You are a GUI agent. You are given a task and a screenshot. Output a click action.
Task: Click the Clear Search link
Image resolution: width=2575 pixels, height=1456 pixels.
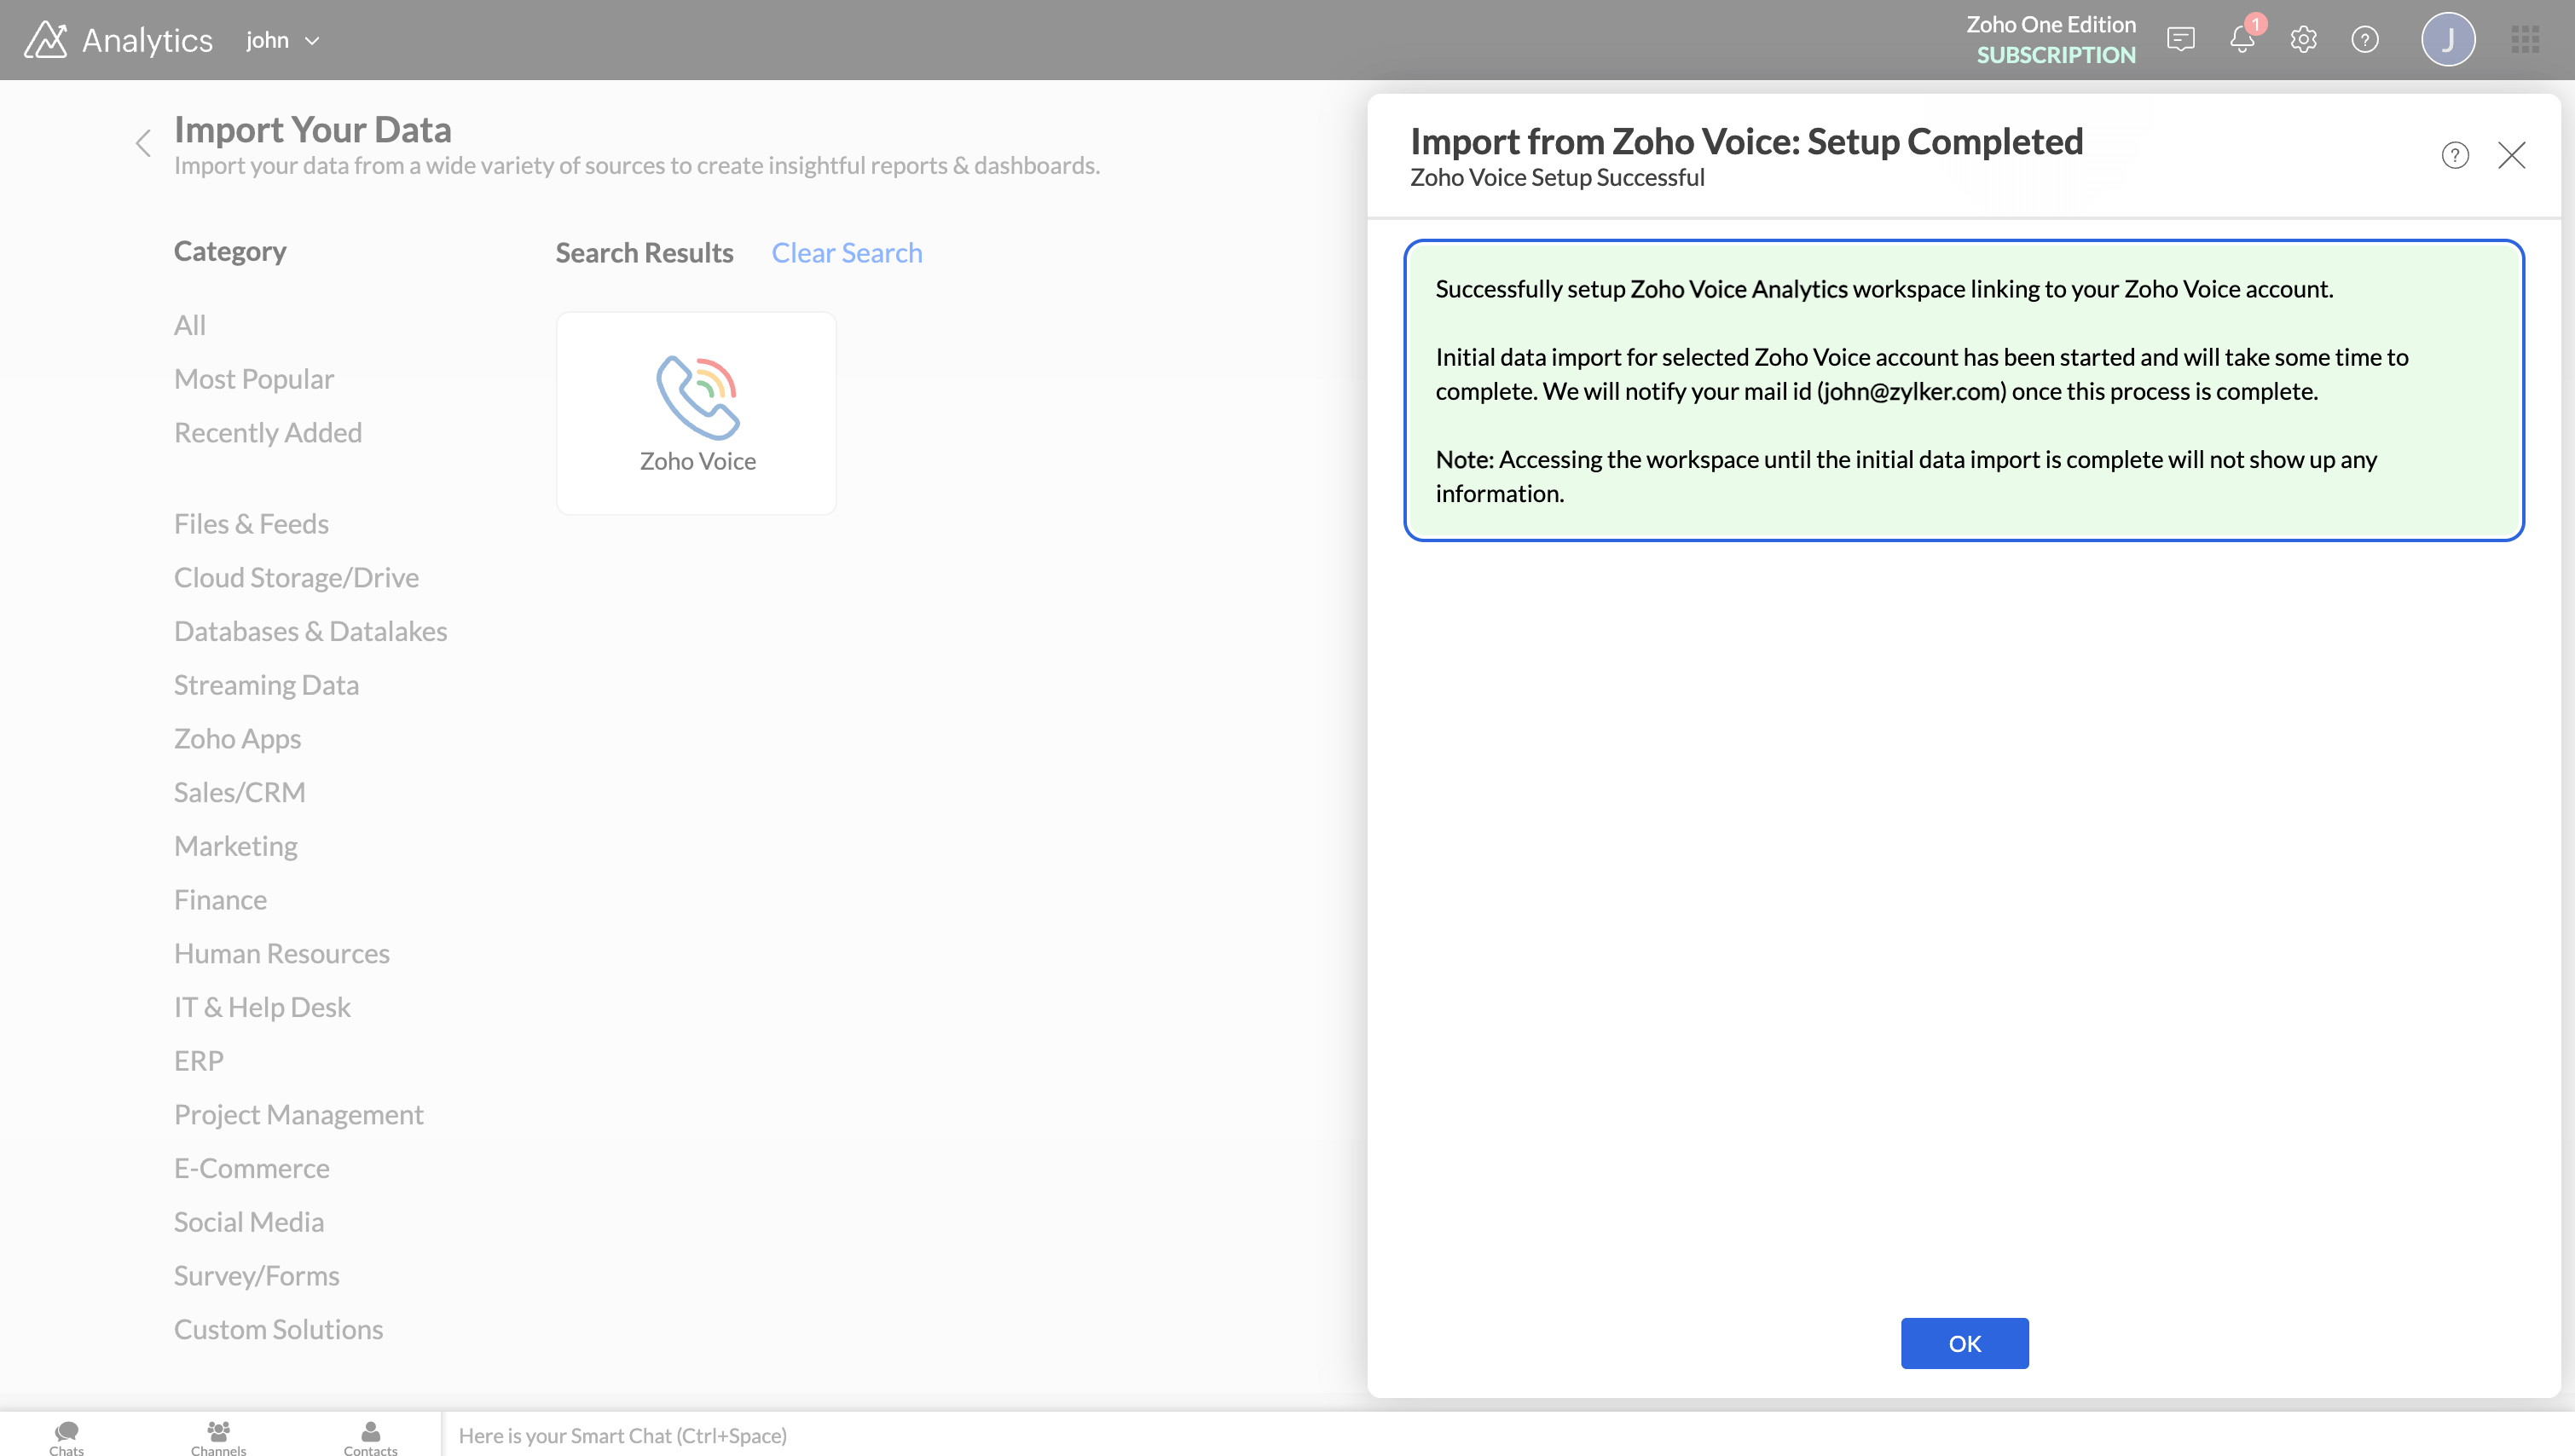pos(846,253)
